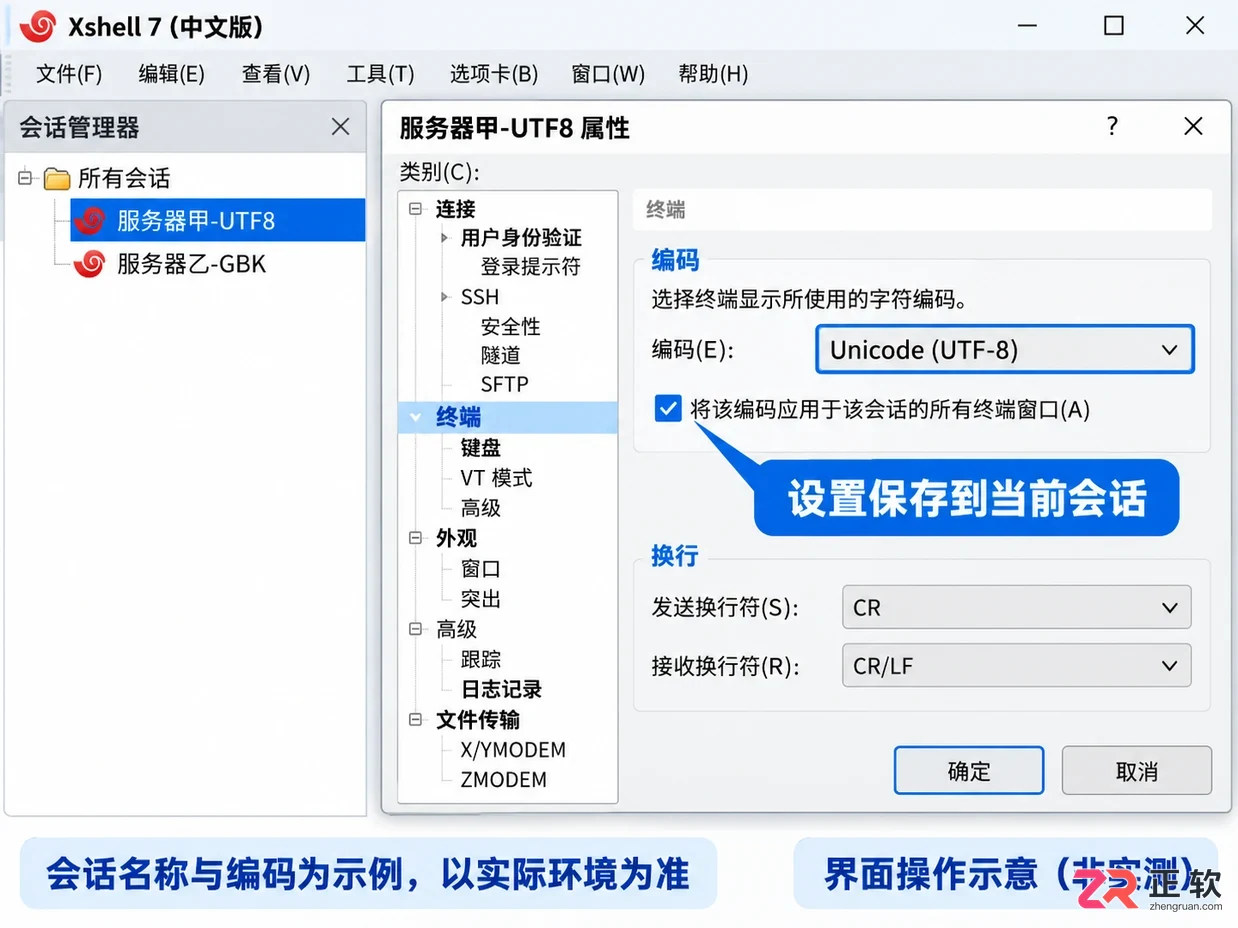1238x928 pixels.
Task: Click the 取消 button
Action: tap(1137, 771)
